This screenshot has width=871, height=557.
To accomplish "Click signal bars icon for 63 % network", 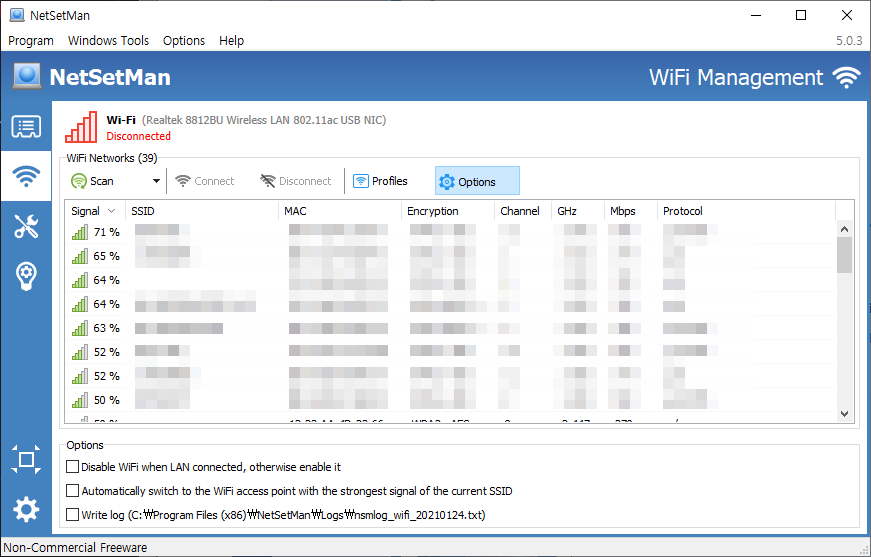I will (79, 328).
